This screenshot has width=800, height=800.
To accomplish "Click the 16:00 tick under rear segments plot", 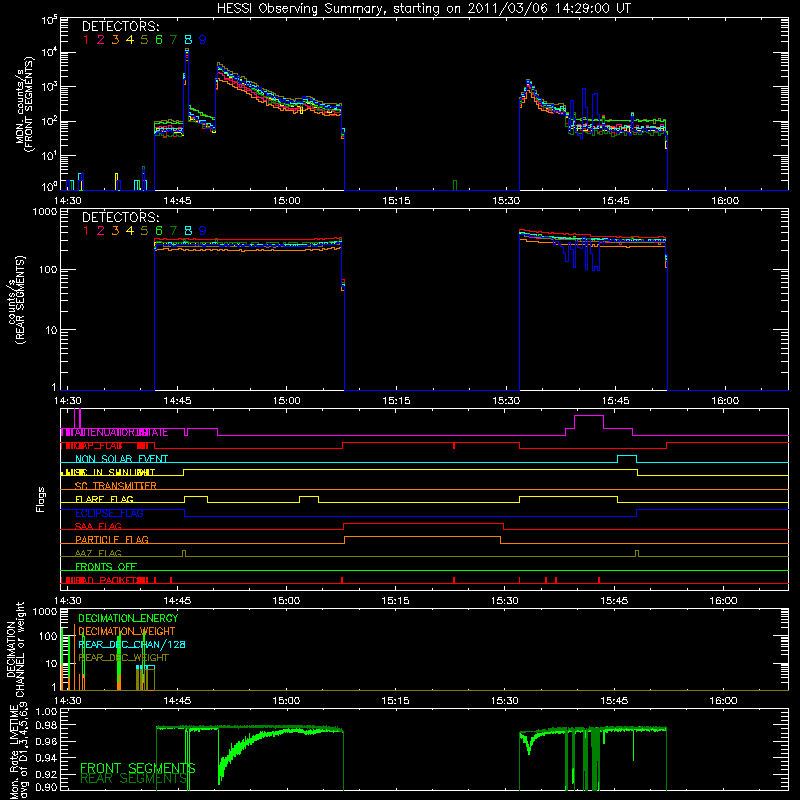I will [x=725, y=401].
